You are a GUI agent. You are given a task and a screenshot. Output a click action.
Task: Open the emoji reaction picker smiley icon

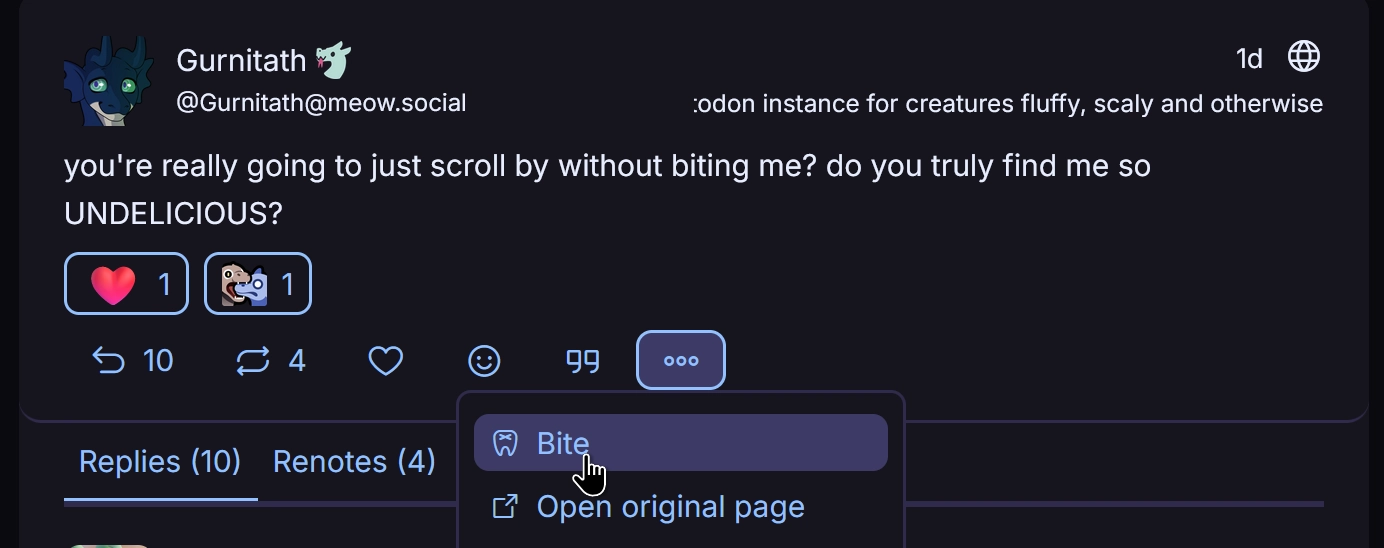pyautogui.click(x=484, y=360)
